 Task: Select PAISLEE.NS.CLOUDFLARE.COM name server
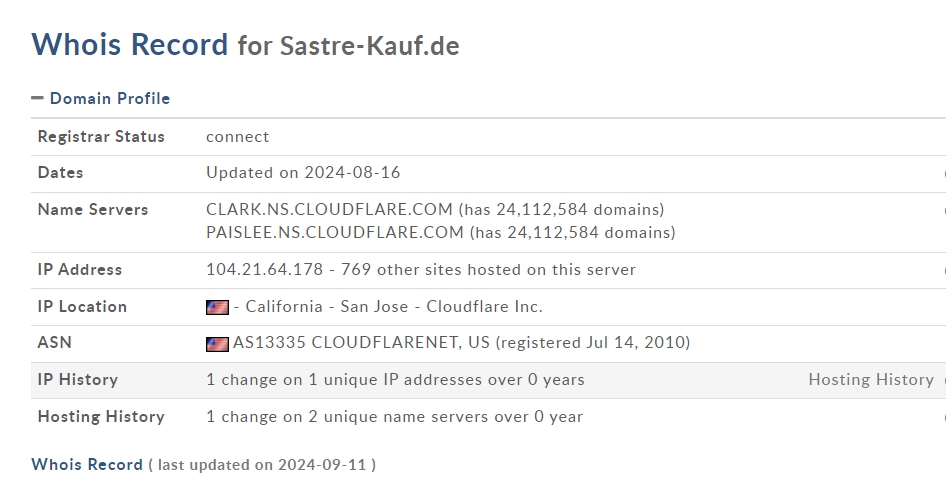335,232
